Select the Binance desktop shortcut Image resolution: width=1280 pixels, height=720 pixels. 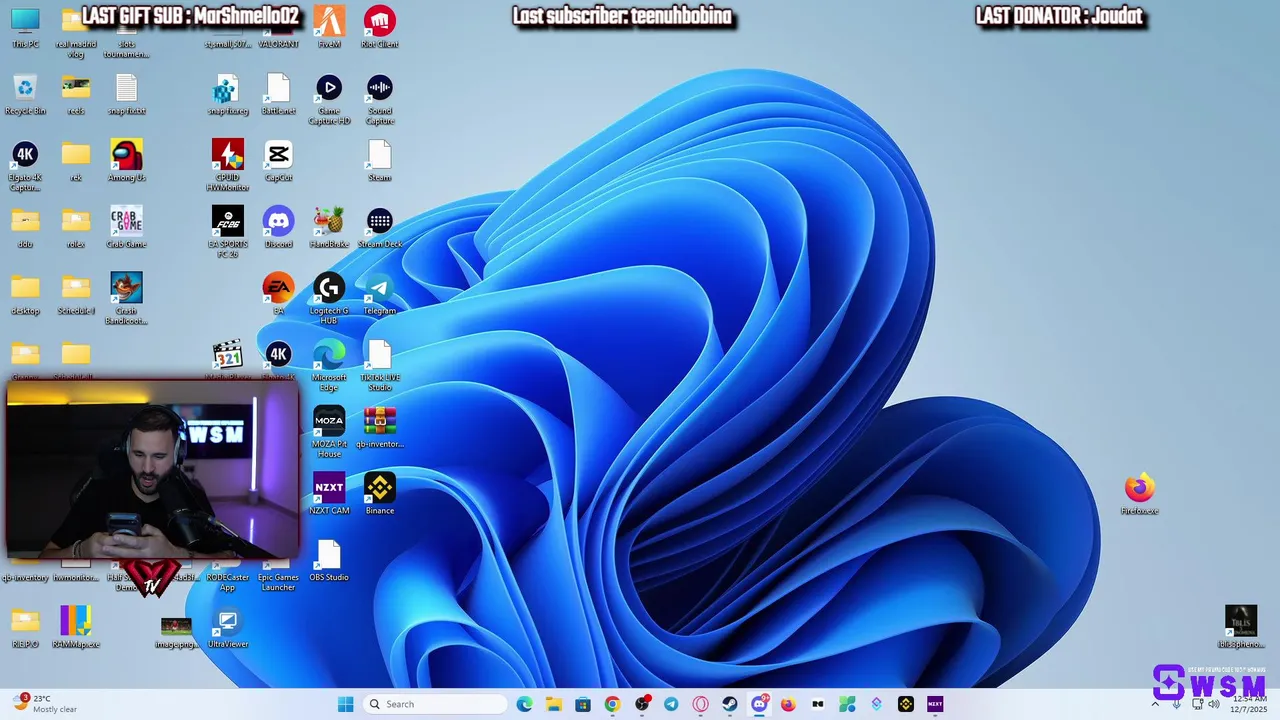pyautogui.click(x=380, y=494)
